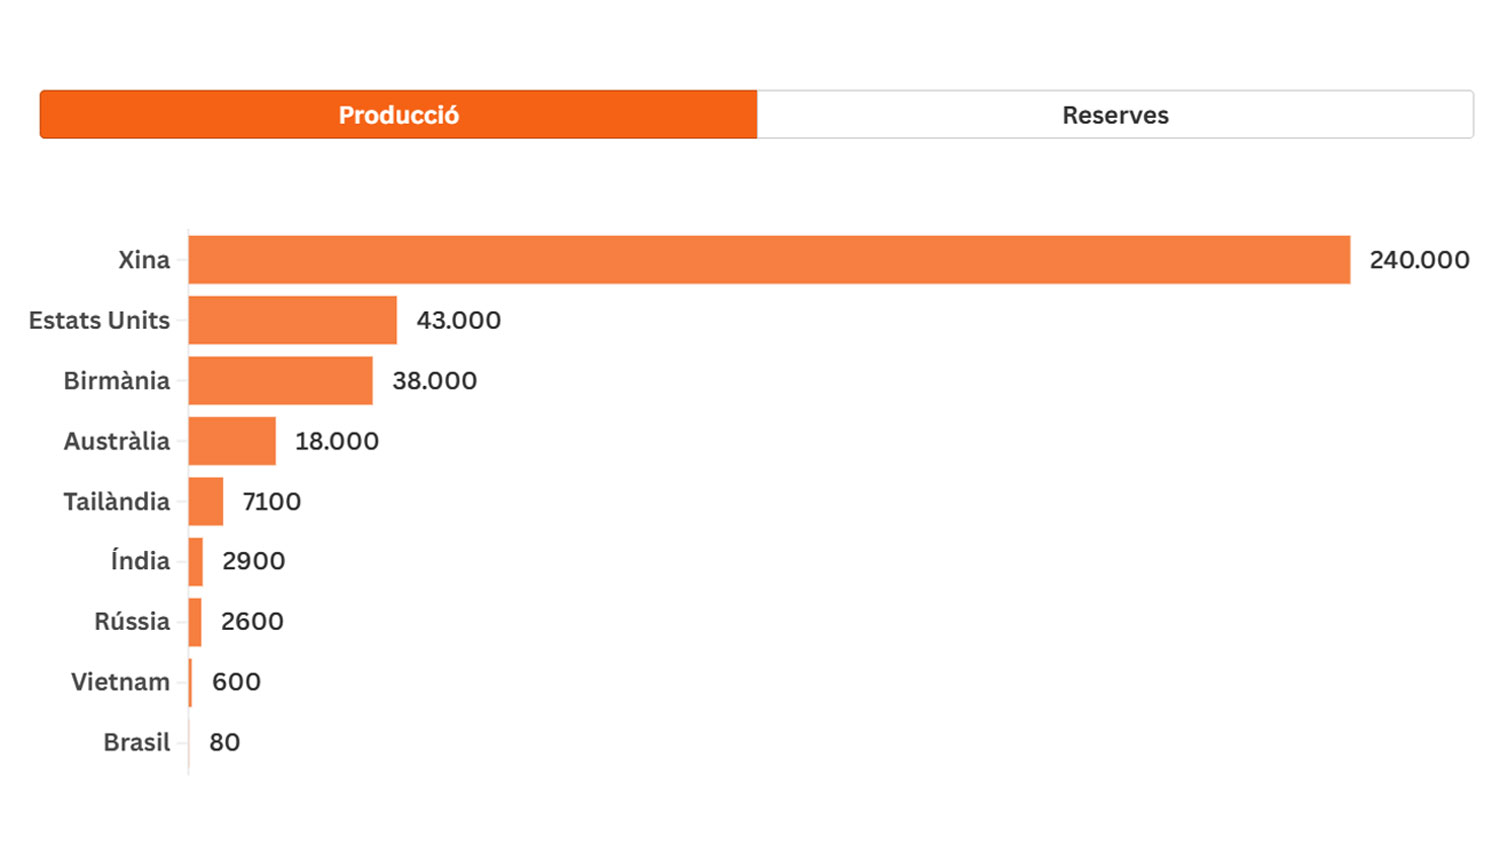Select the 43.000 value label
This screenshot has height=844, width=1500.
[458, 320]
